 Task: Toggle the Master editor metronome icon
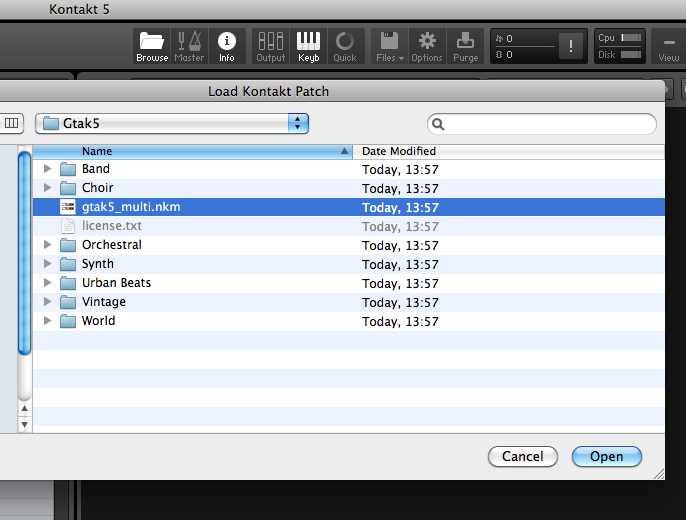click(x=189, y=46)
